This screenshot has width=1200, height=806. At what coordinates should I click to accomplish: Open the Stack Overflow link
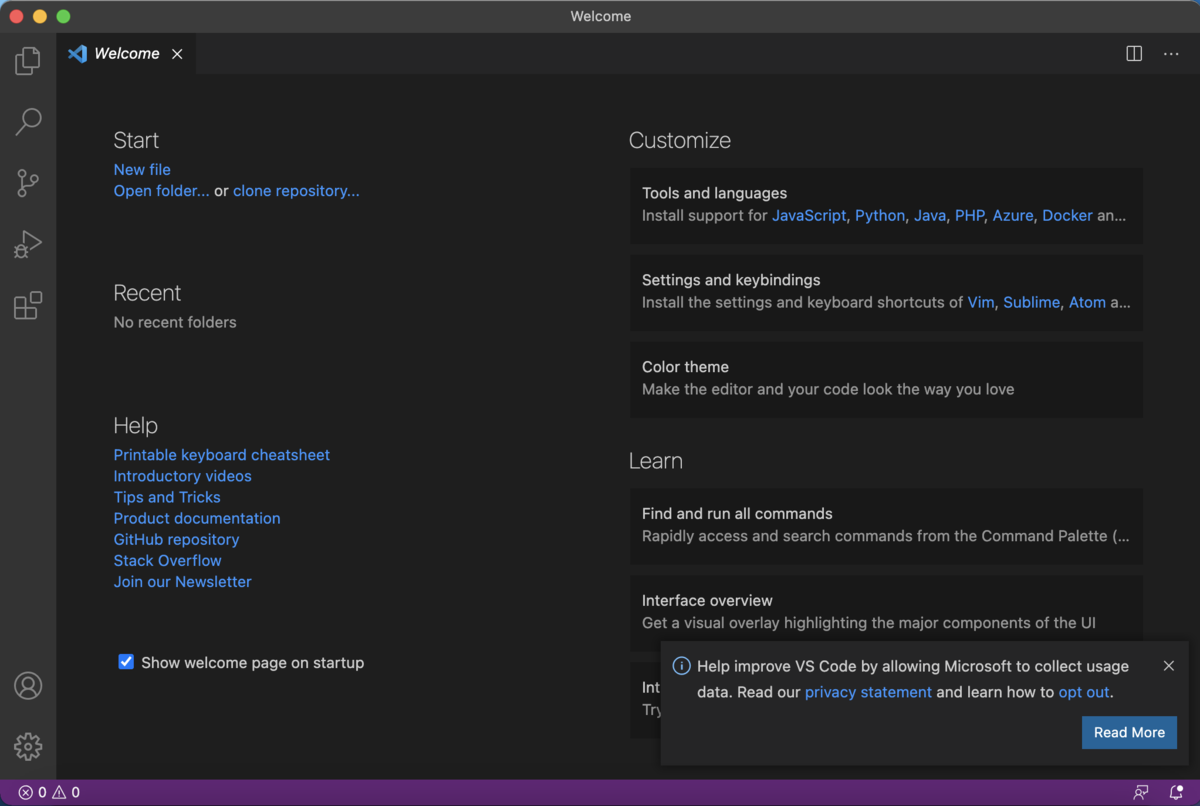[167, 560]
